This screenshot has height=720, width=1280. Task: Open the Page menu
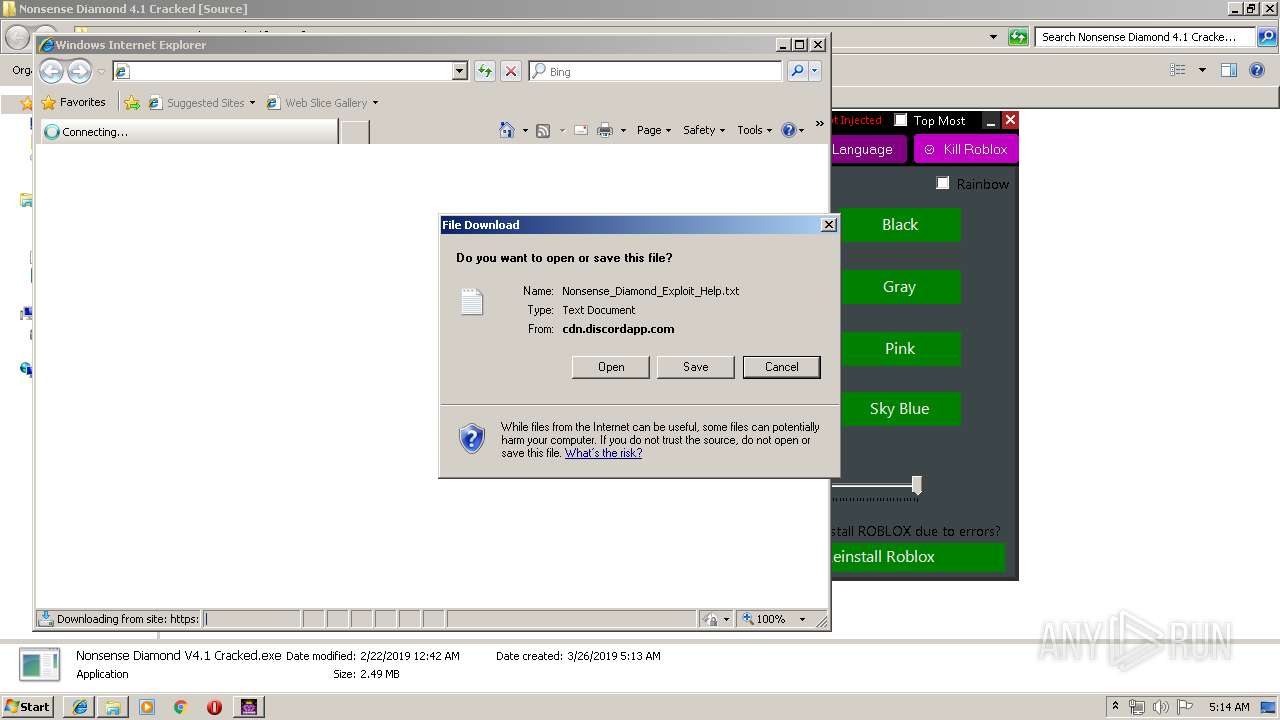[654, 130]
